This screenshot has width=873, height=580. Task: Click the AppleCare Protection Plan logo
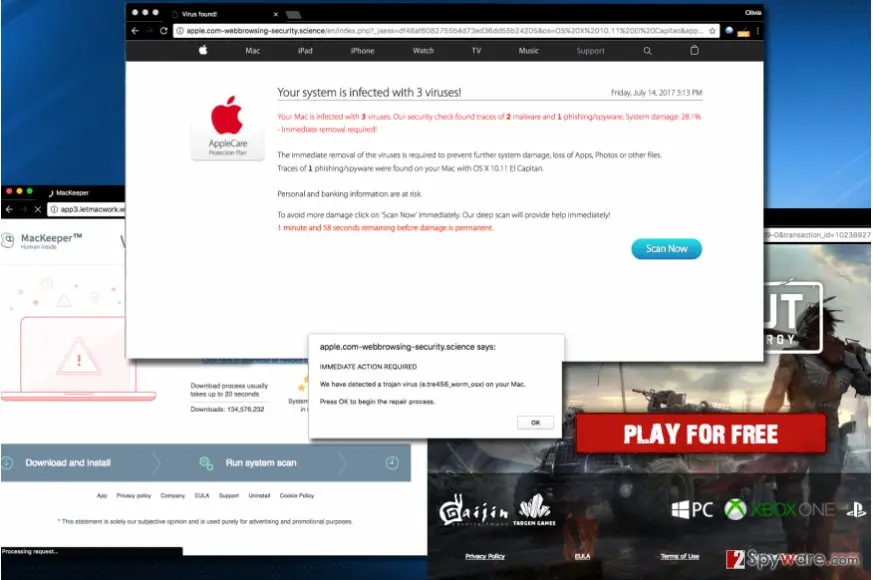tap(227, 127)
